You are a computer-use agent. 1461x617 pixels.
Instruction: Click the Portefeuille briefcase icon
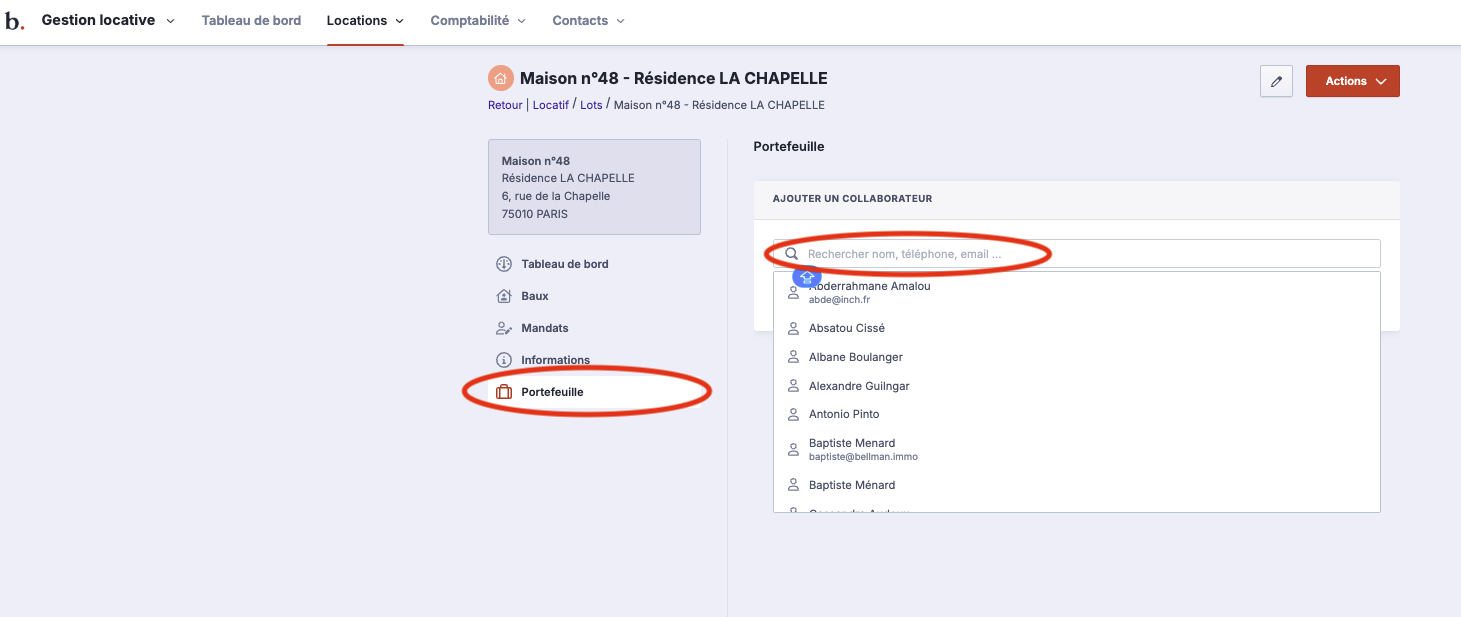(504, 392)
